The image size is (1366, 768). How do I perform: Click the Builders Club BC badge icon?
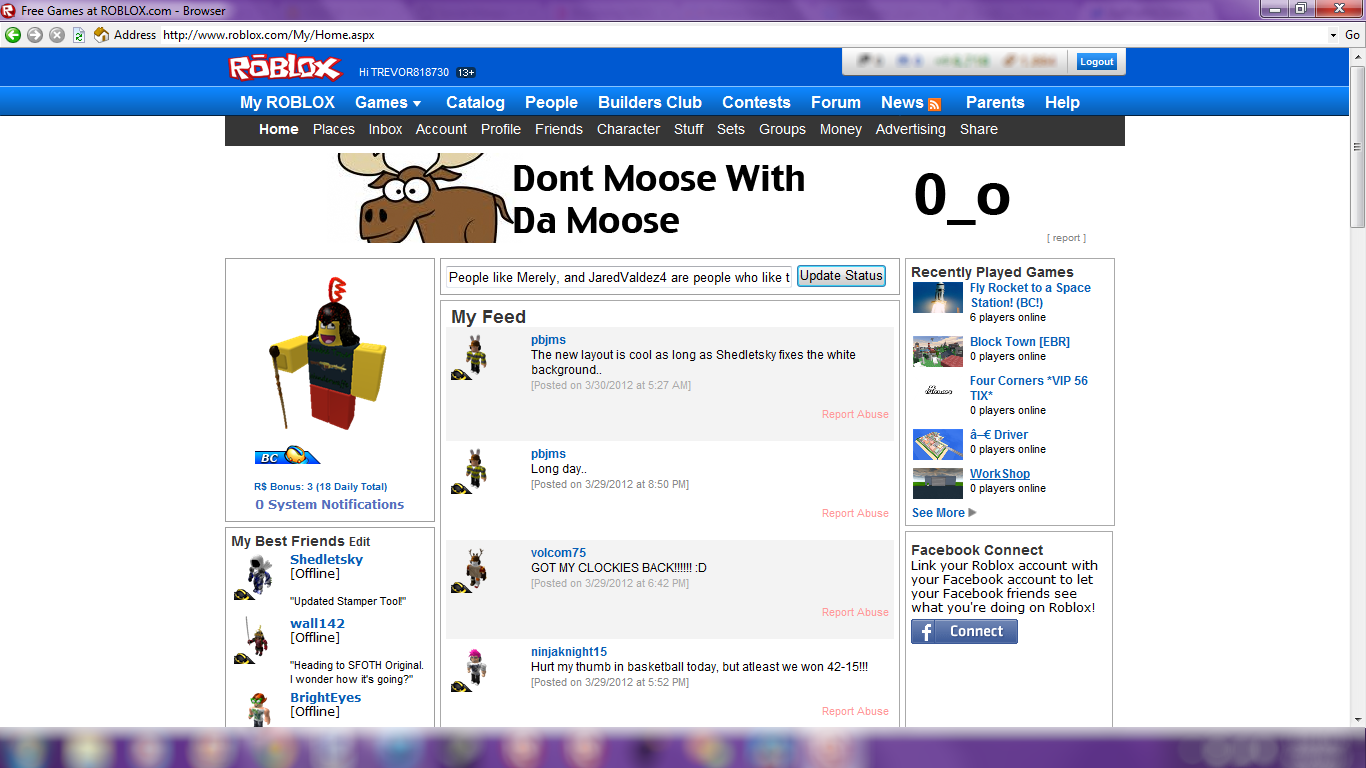point(287,456)
